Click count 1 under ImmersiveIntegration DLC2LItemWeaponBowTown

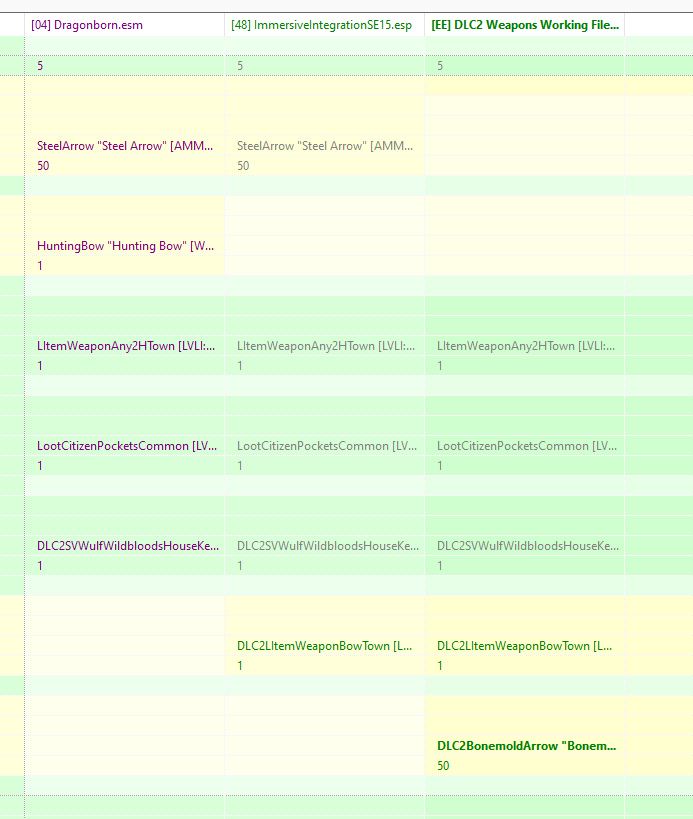pyautogui.click(x=240, y=666)
